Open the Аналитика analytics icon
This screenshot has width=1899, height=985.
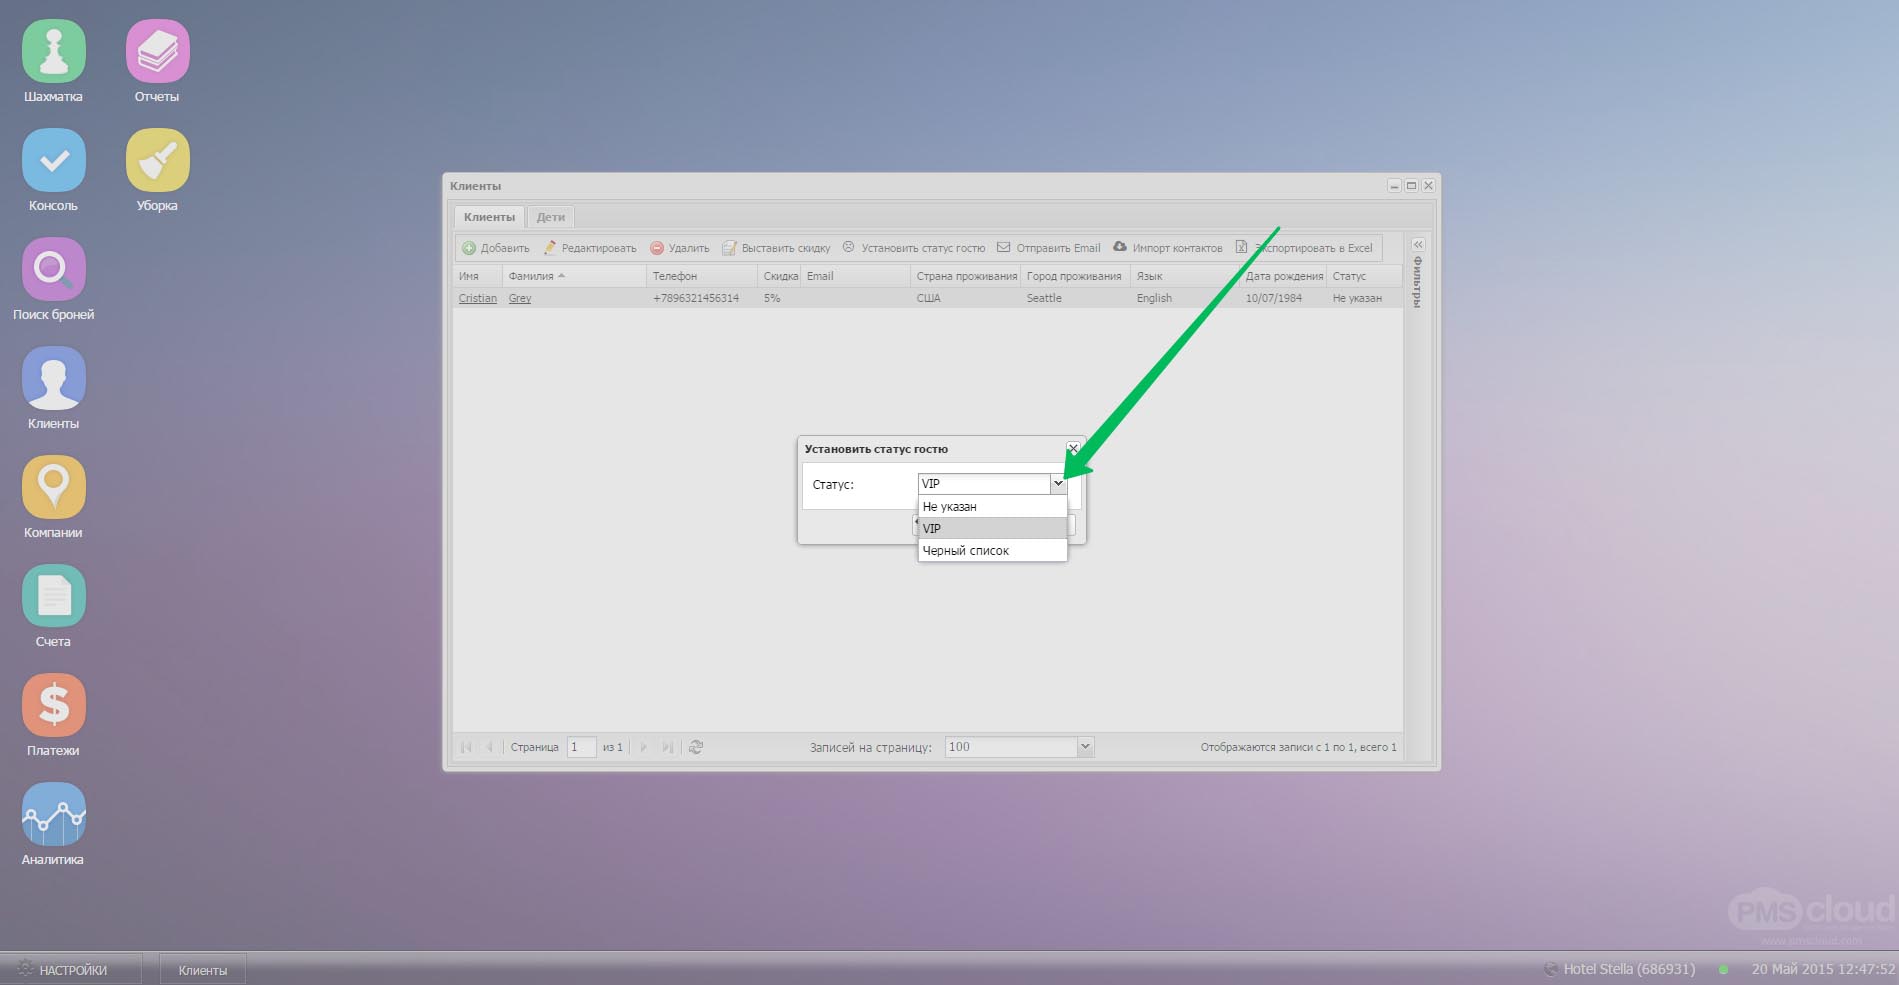[53, 814]
